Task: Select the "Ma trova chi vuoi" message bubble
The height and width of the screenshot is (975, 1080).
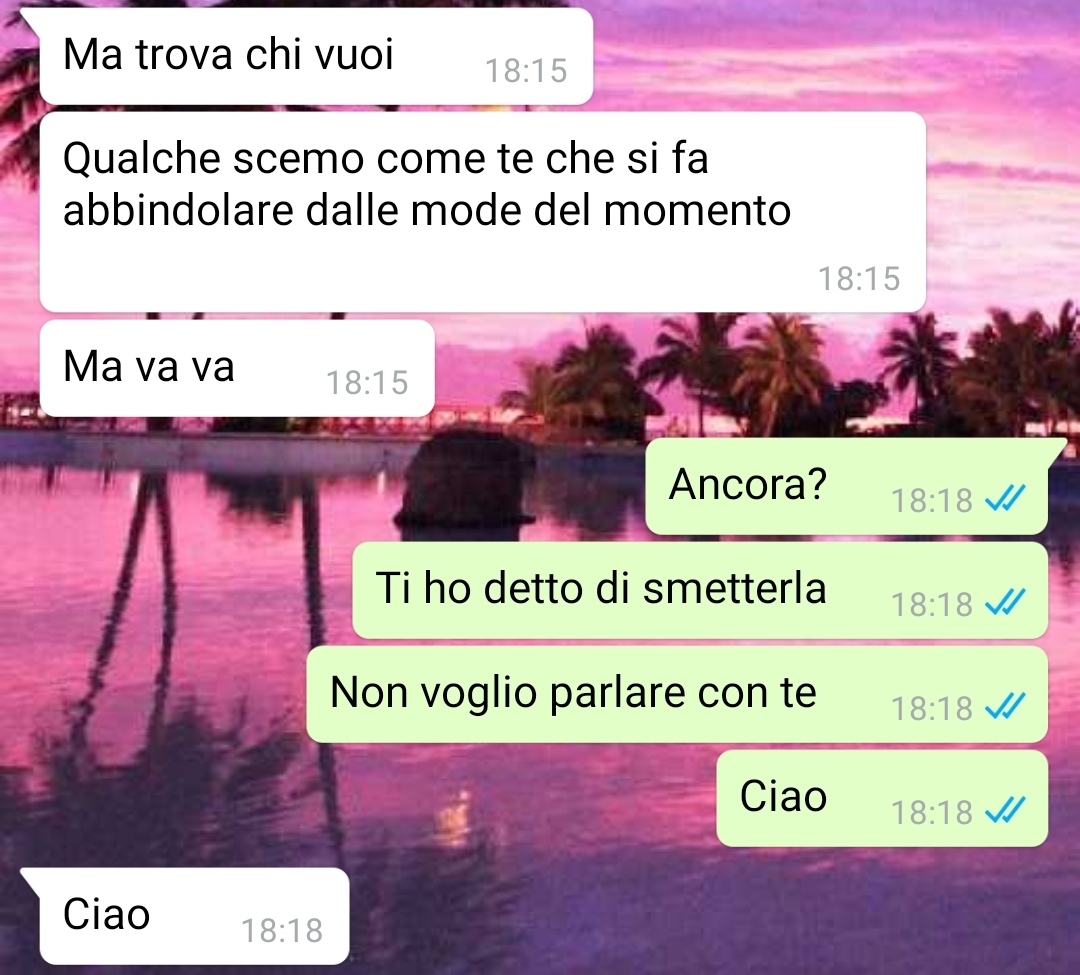Action: point(316,56)
